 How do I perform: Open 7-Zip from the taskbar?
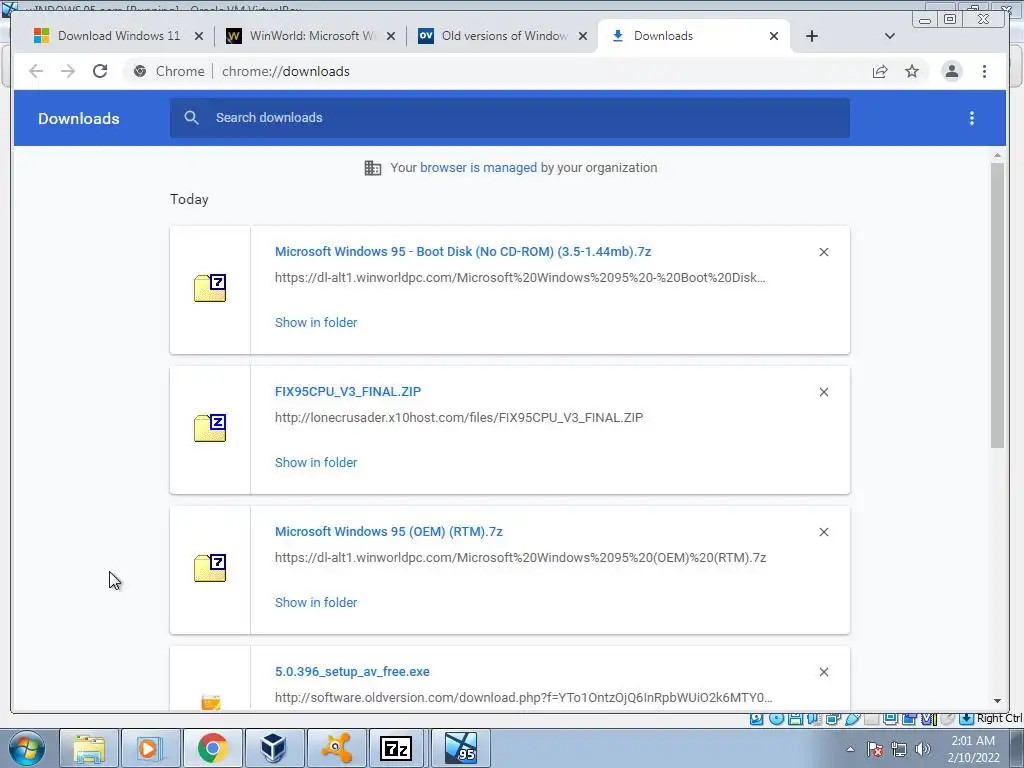coord(396,748)
